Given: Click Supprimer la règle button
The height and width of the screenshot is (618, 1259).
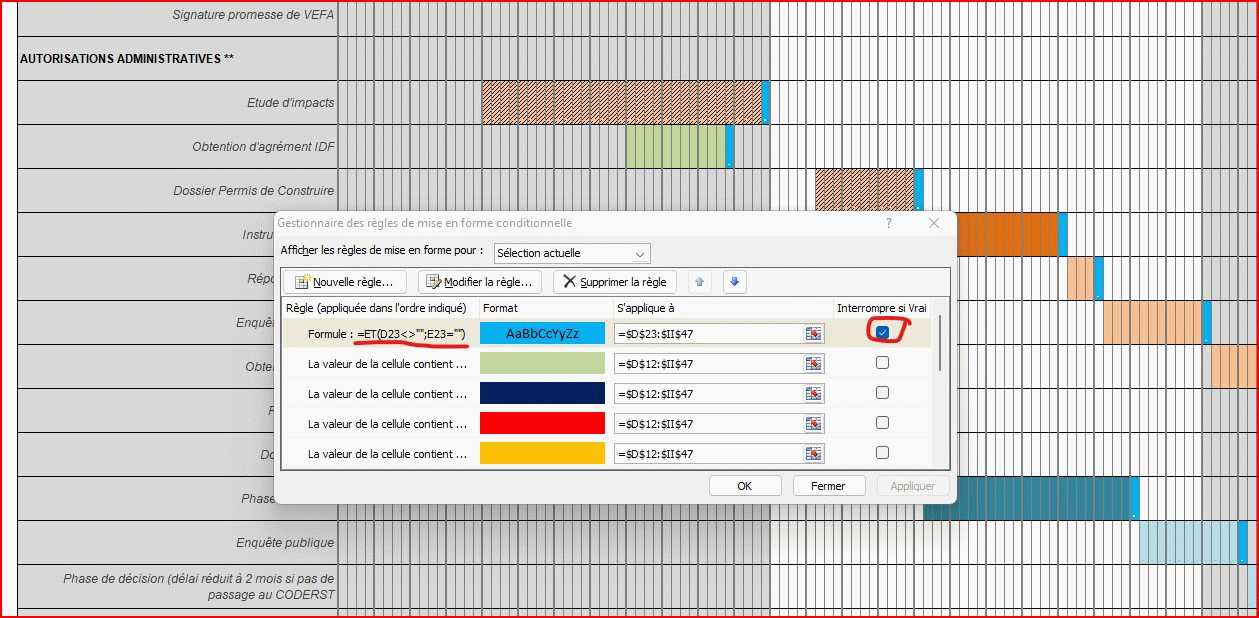Looking at the screenshot, I should [x=615, y=282].
